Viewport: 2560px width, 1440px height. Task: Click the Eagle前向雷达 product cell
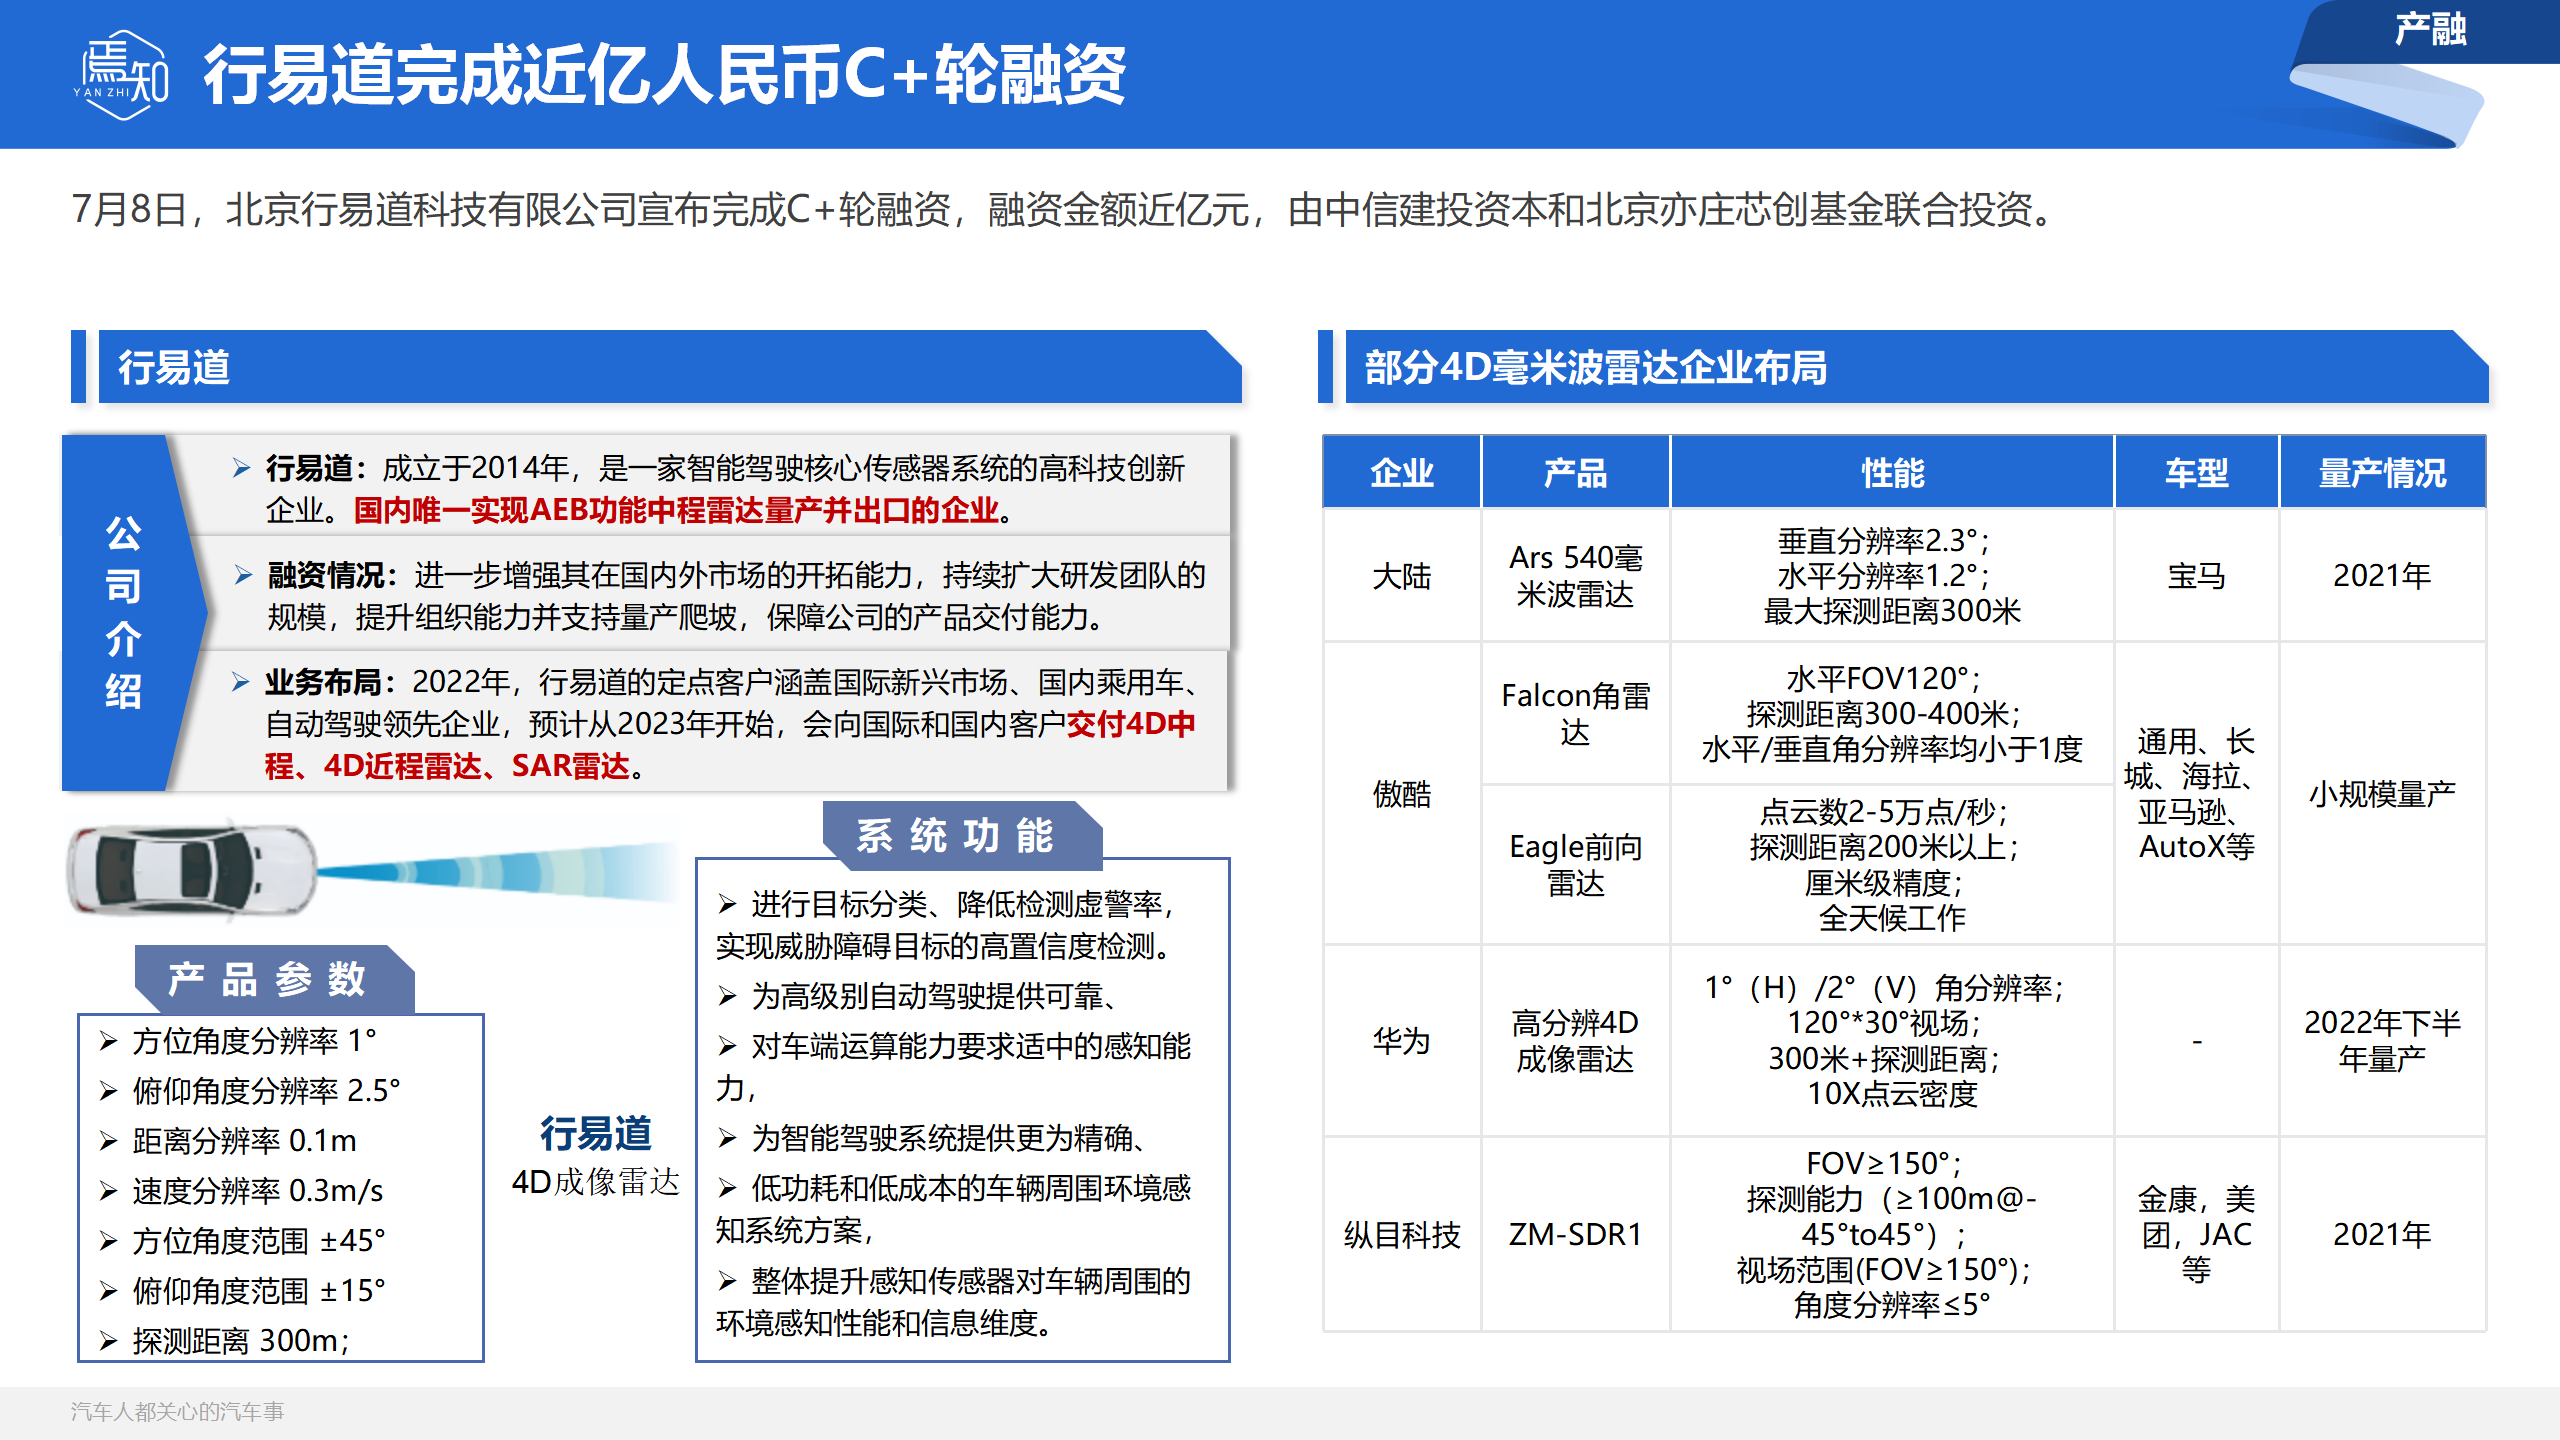click(x=1576, y=865)
